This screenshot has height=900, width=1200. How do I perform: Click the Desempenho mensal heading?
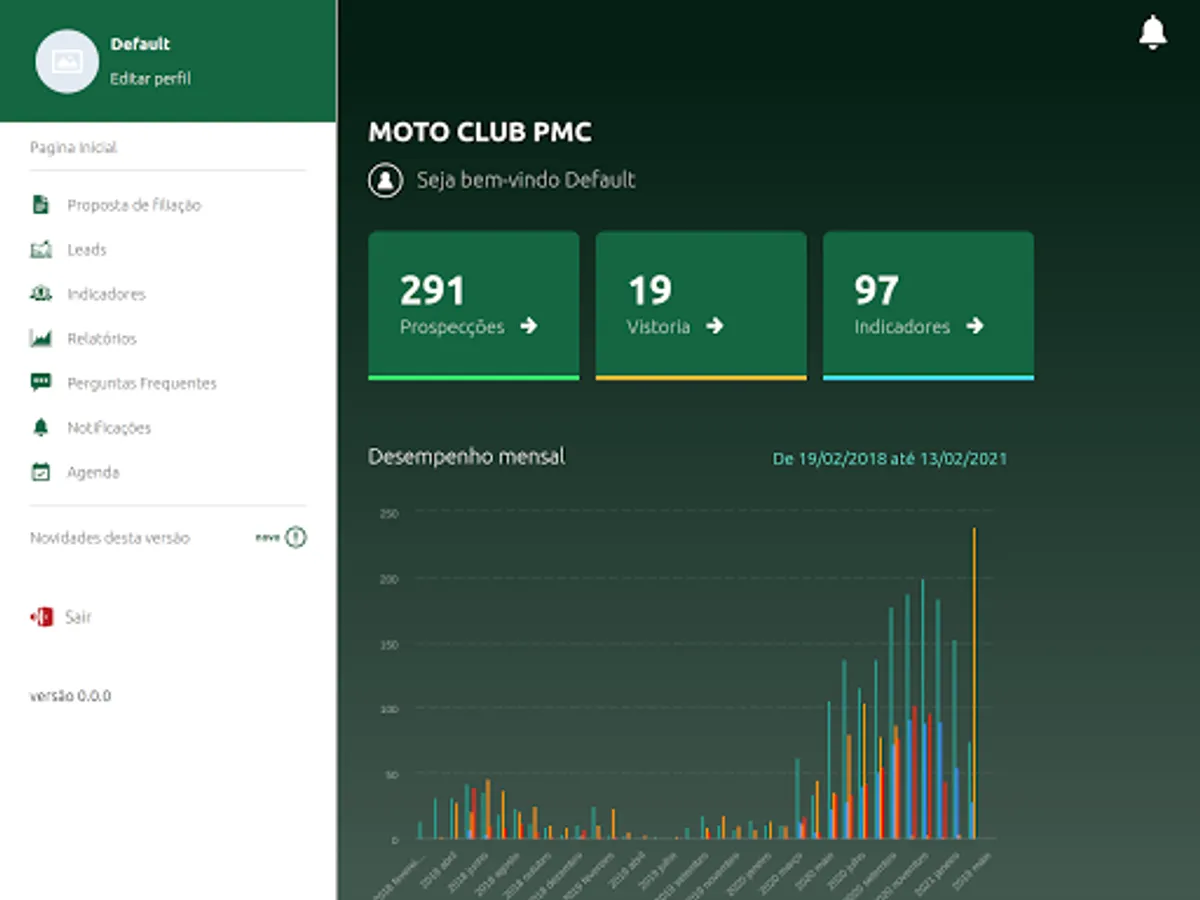pos(466,457)
